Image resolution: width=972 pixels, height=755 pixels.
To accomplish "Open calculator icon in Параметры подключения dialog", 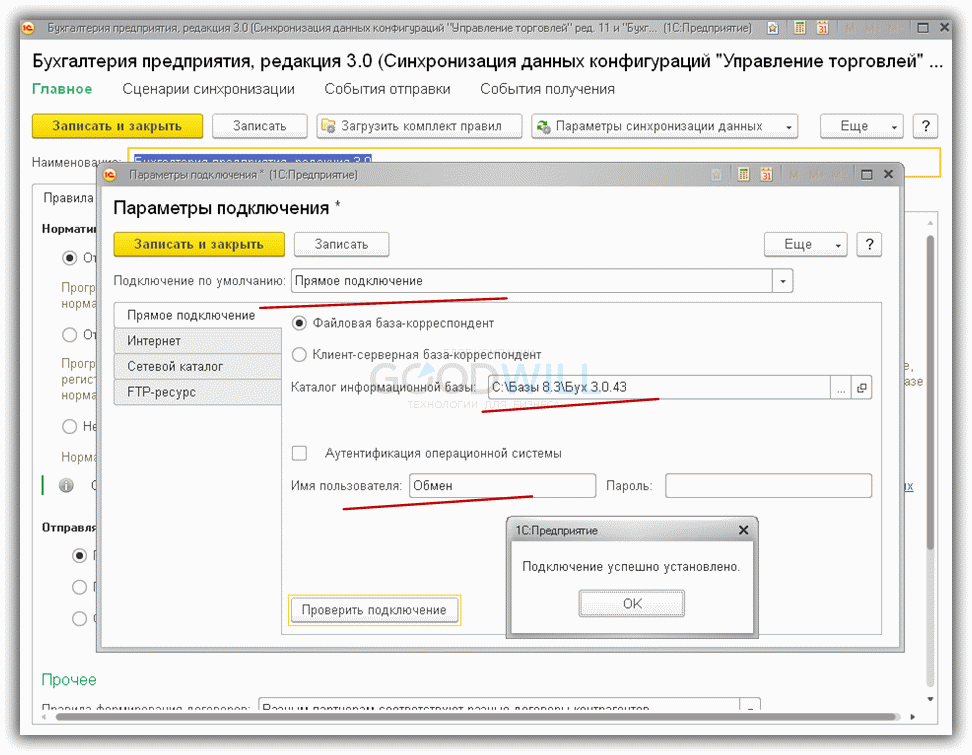I will pos(743,175).
